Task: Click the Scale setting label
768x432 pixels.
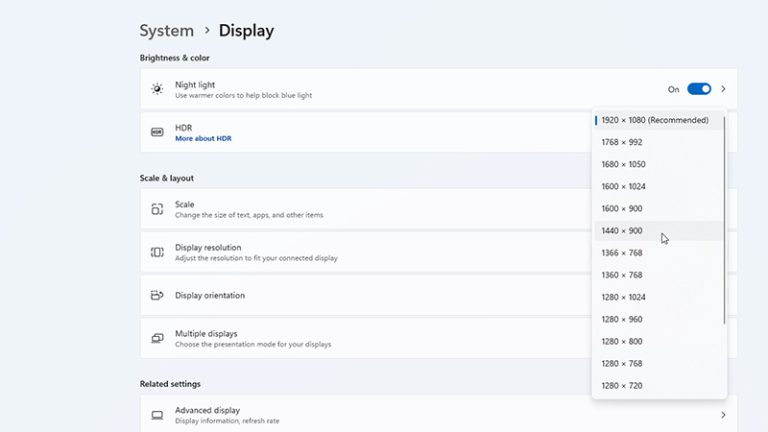Action: (x=185, y=204)
